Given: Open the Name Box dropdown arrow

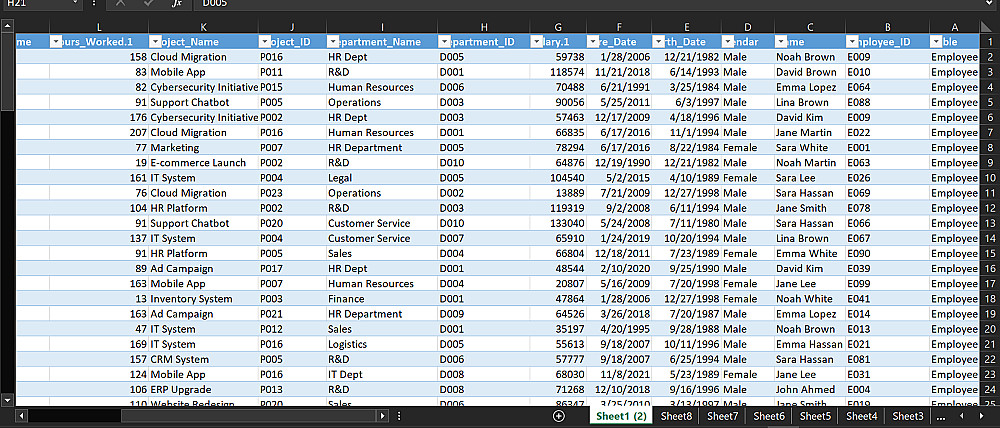Looking at the screenshot, I should [x=75, y=3].
